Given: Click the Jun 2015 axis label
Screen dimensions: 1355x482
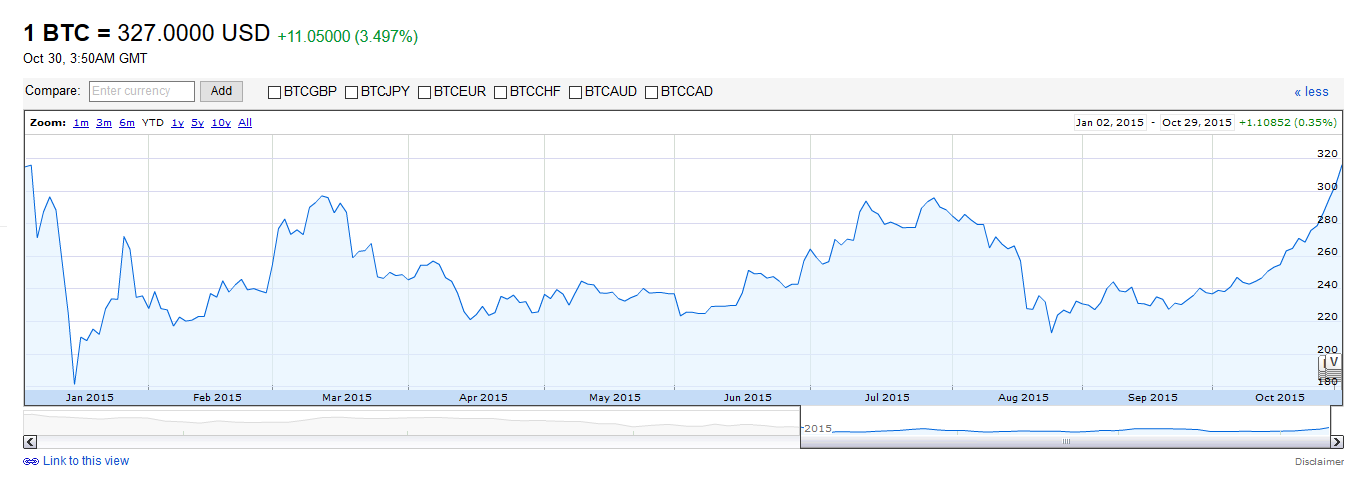Looking at the screenshot, I should 748,397.
